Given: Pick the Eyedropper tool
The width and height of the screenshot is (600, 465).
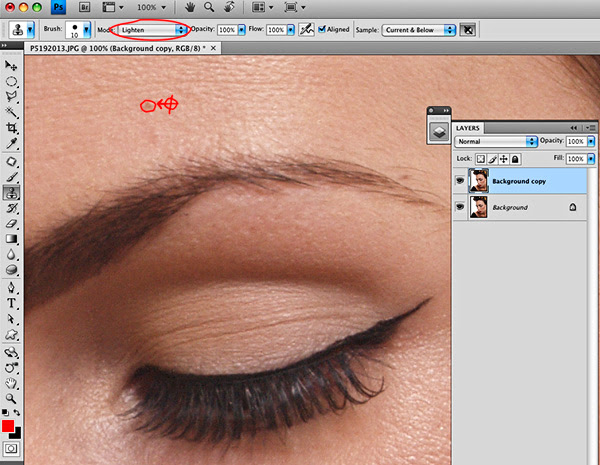Looking at the screenshot, I should [x=13, y=145].
